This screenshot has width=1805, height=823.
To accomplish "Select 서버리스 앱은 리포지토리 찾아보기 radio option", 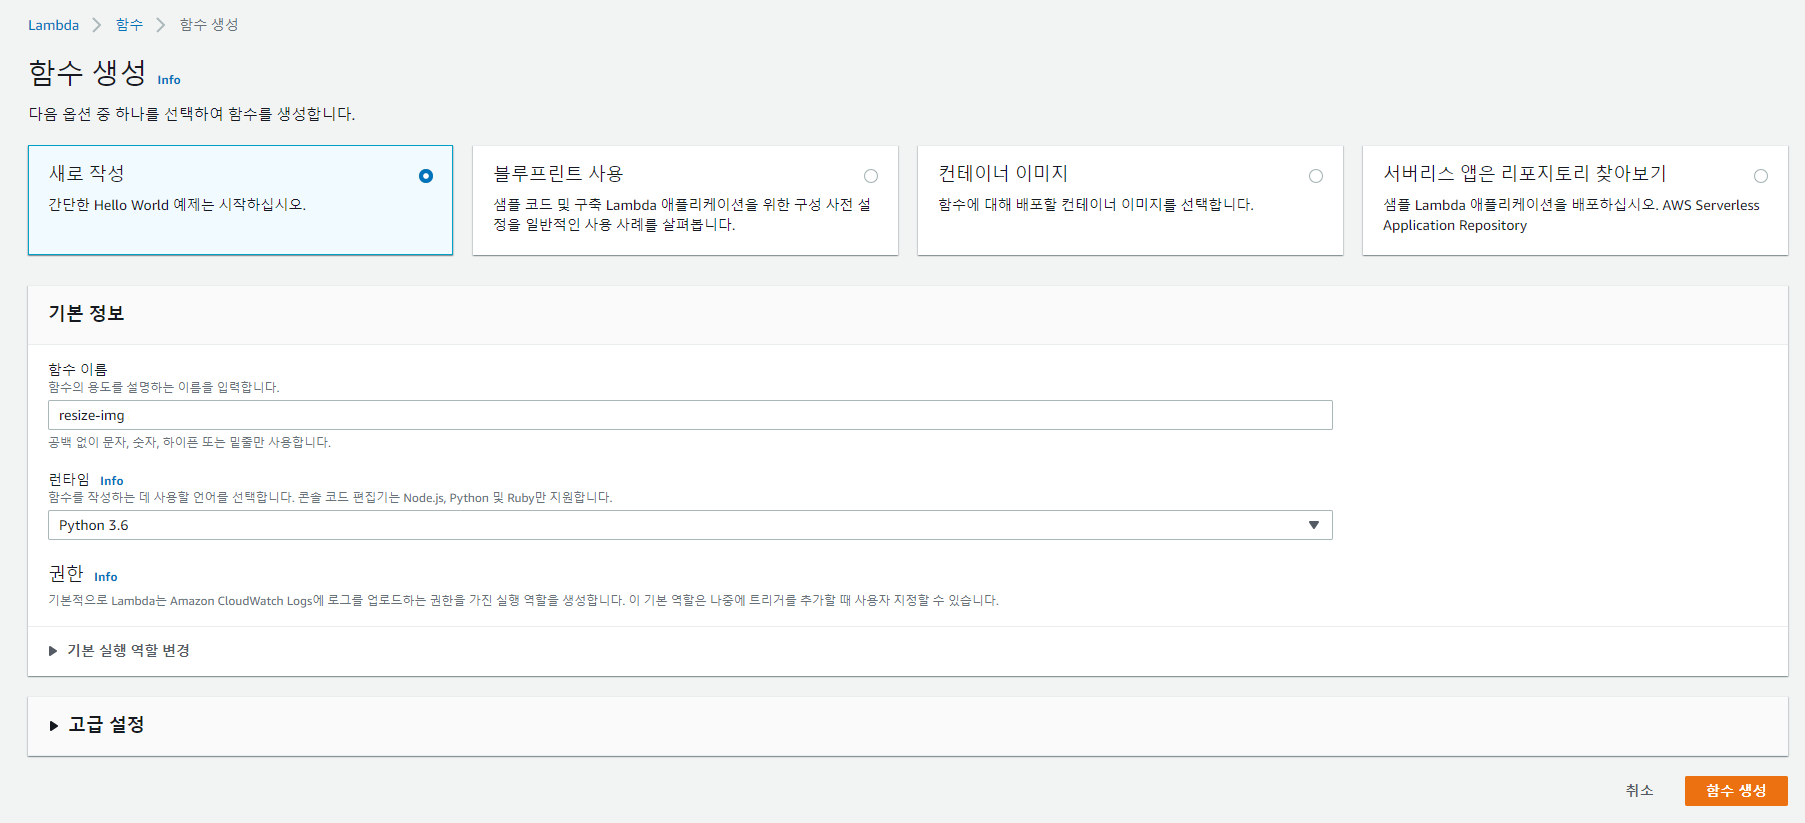I will [x=1761, y=176].
